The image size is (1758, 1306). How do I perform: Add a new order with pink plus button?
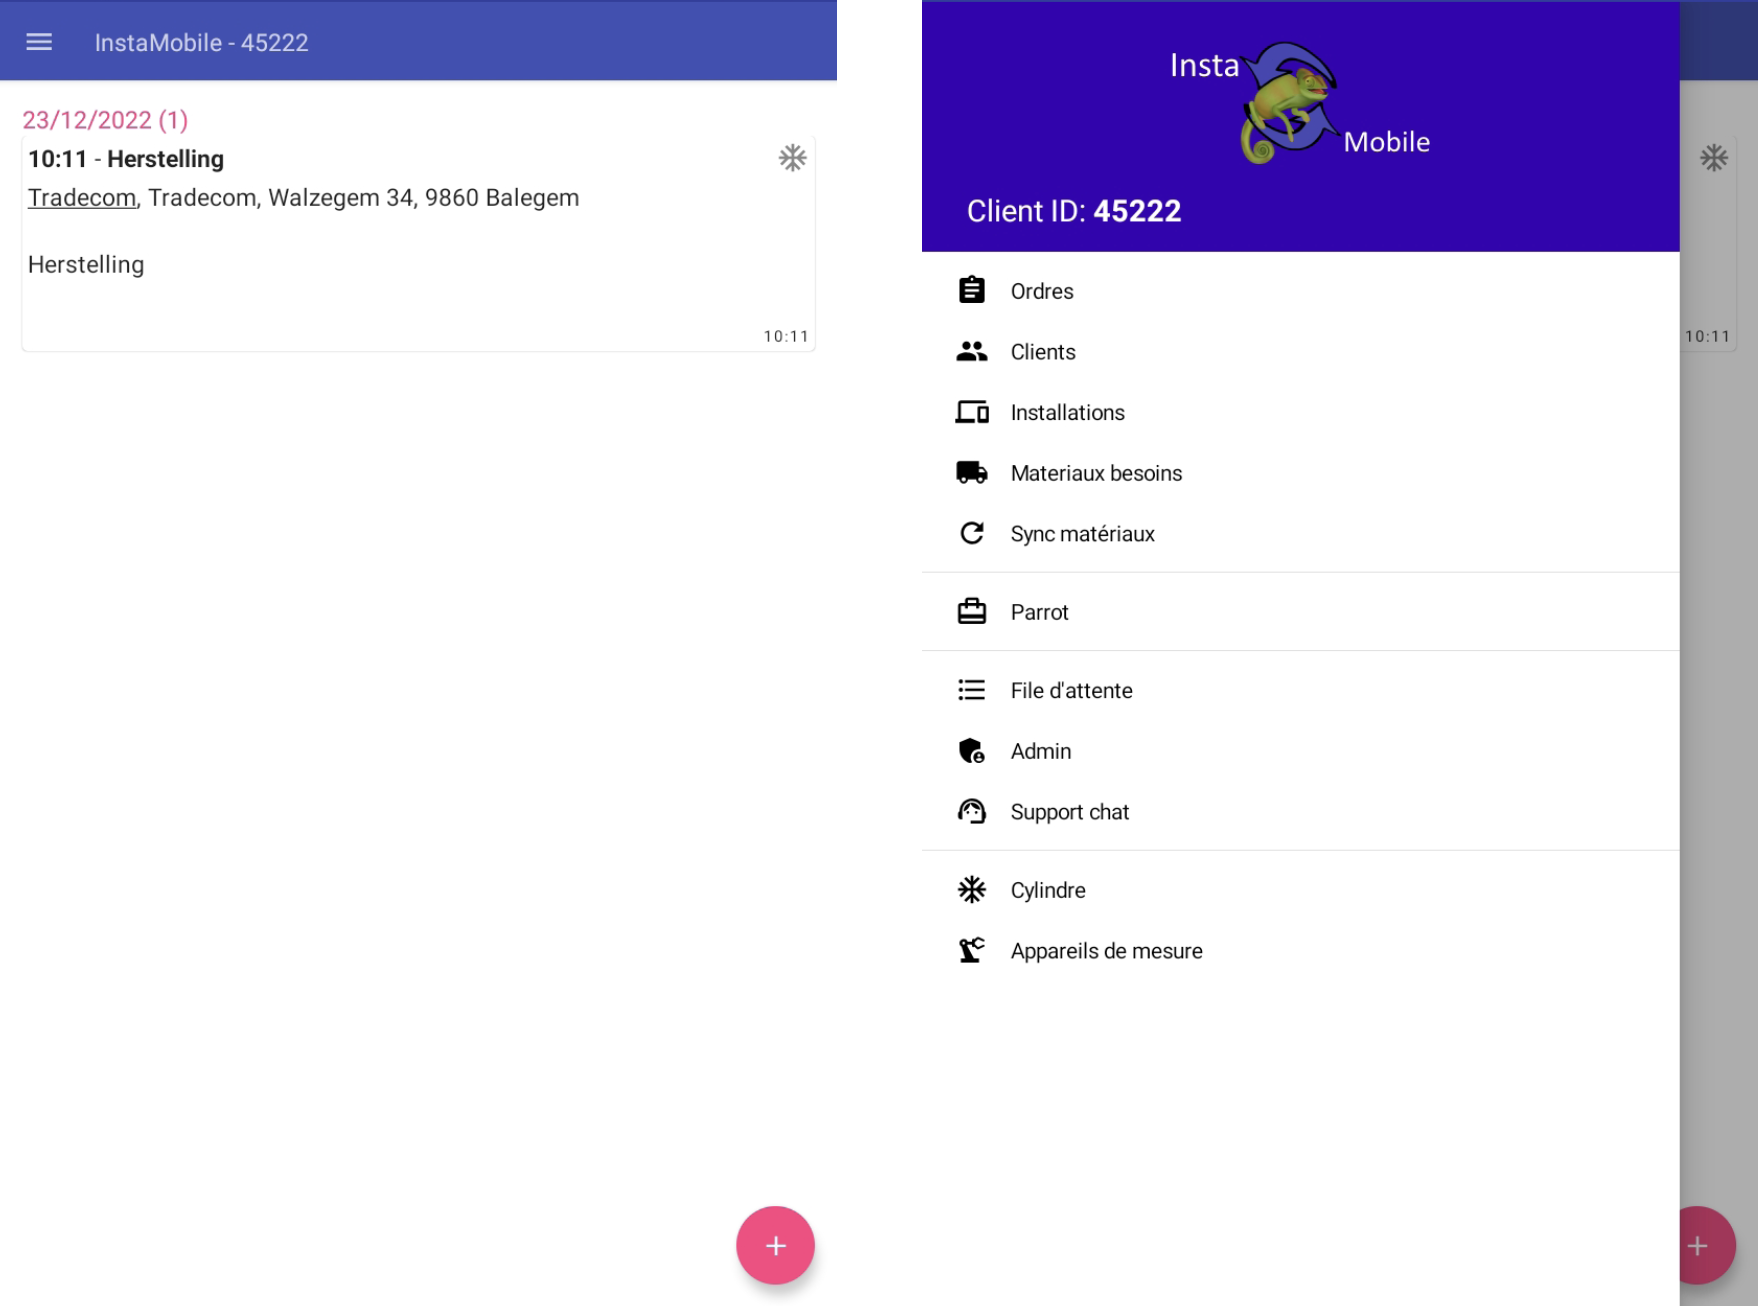point(775,1245)
